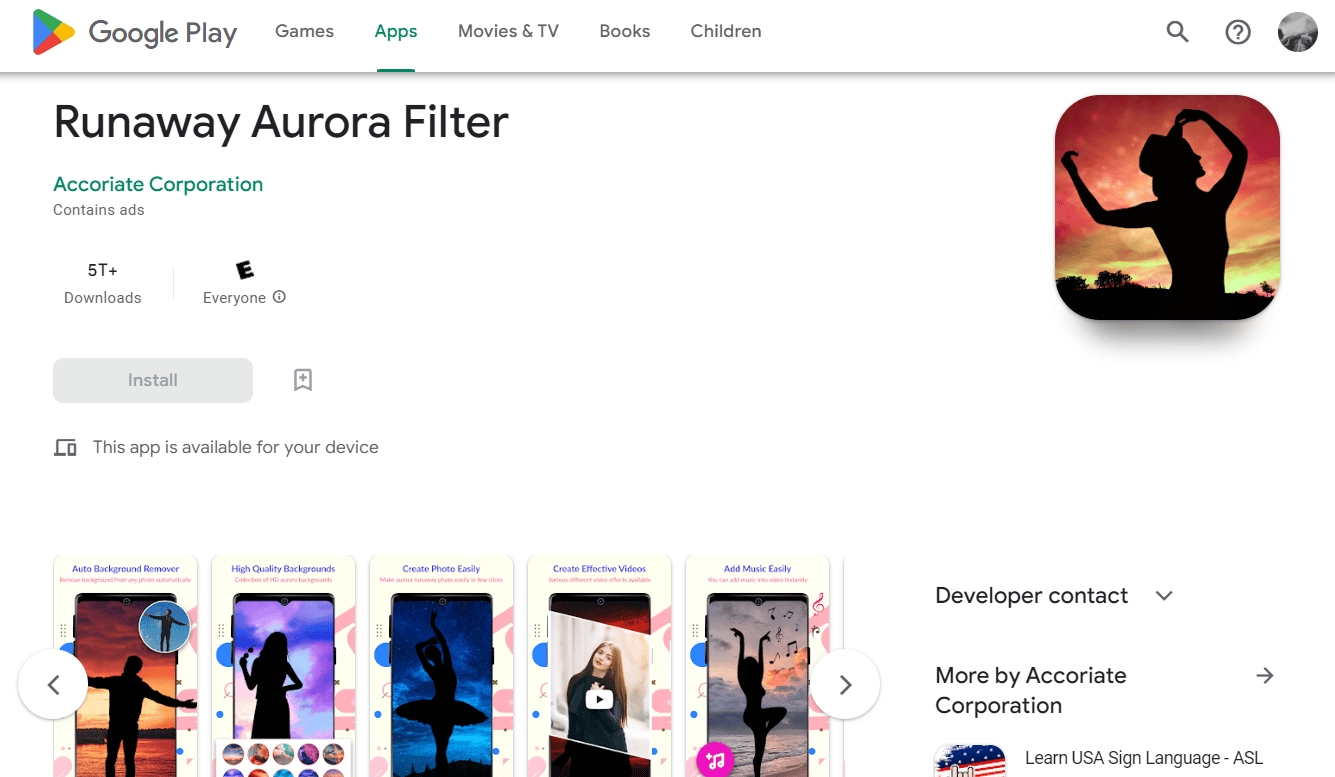Click the Install button
1335x777 pixels.
click(153, 380)
